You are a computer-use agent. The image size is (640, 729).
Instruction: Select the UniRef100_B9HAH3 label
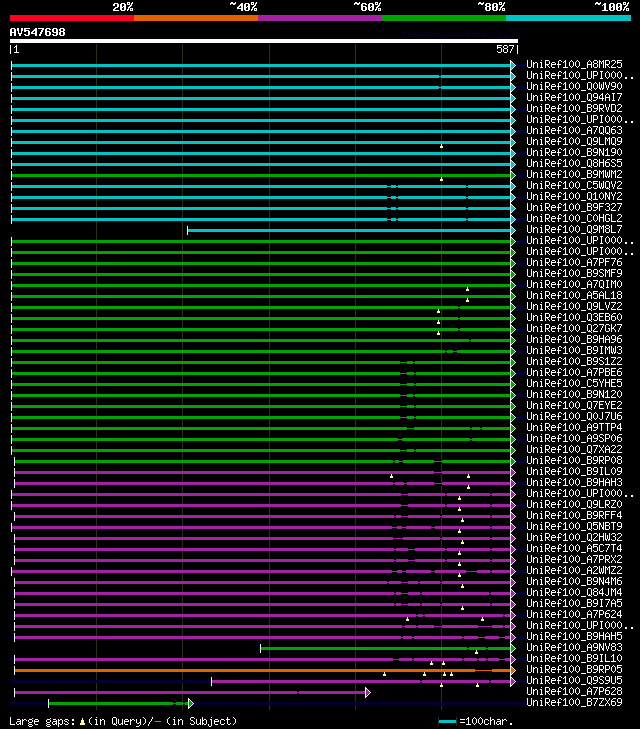pos(574,483)
